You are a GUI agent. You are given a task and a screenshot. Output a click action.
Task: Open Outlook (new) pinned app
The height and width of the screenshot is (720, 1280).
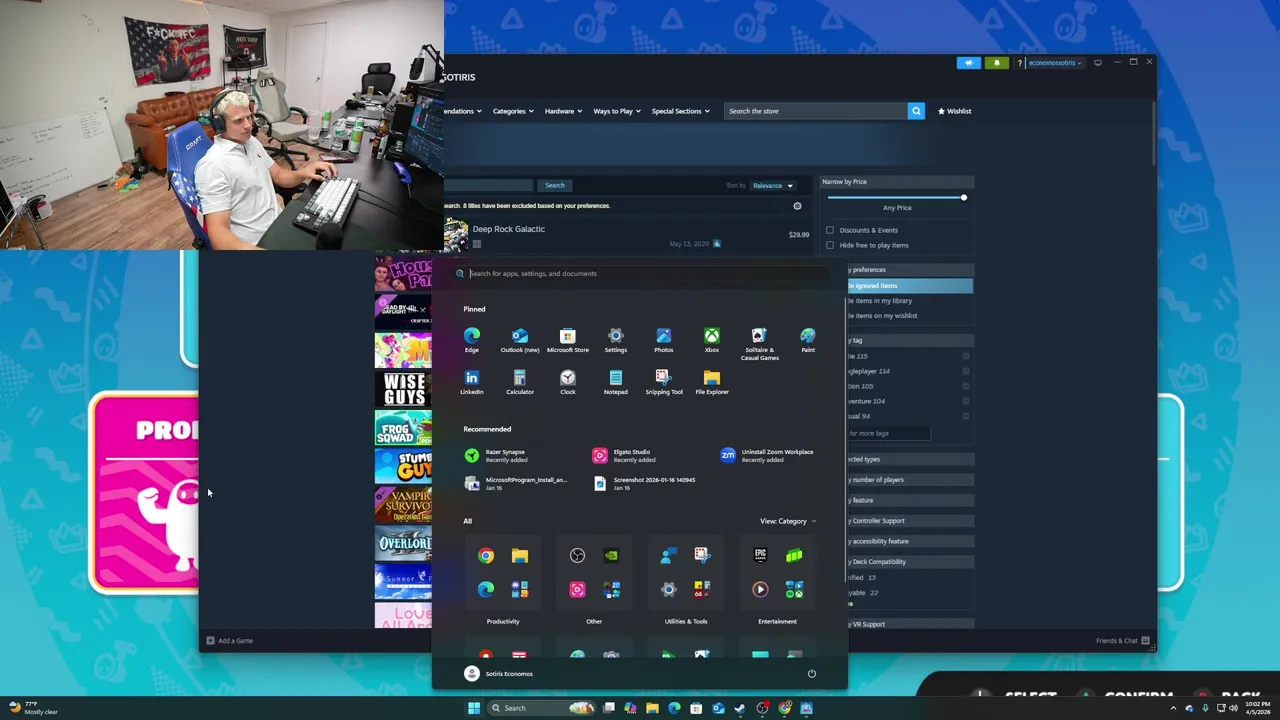519,340
